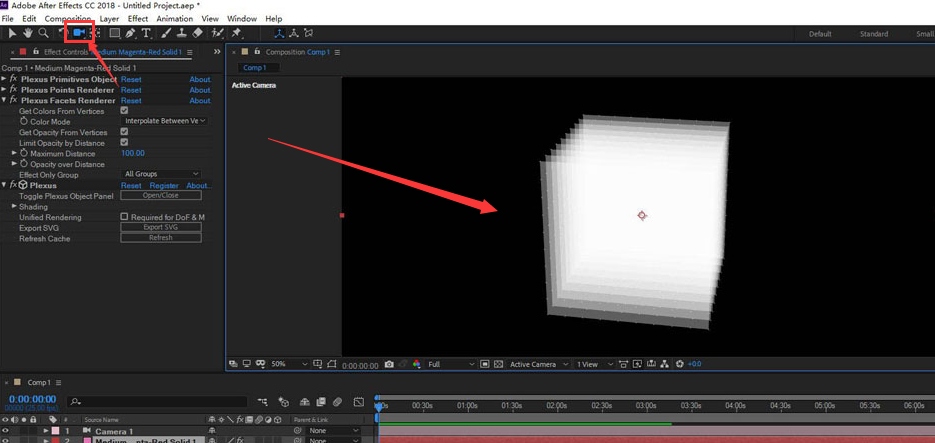This screenshot has width=935, height=443.
Task: Select the Rectangle shape tool
Action: (114, 33)
